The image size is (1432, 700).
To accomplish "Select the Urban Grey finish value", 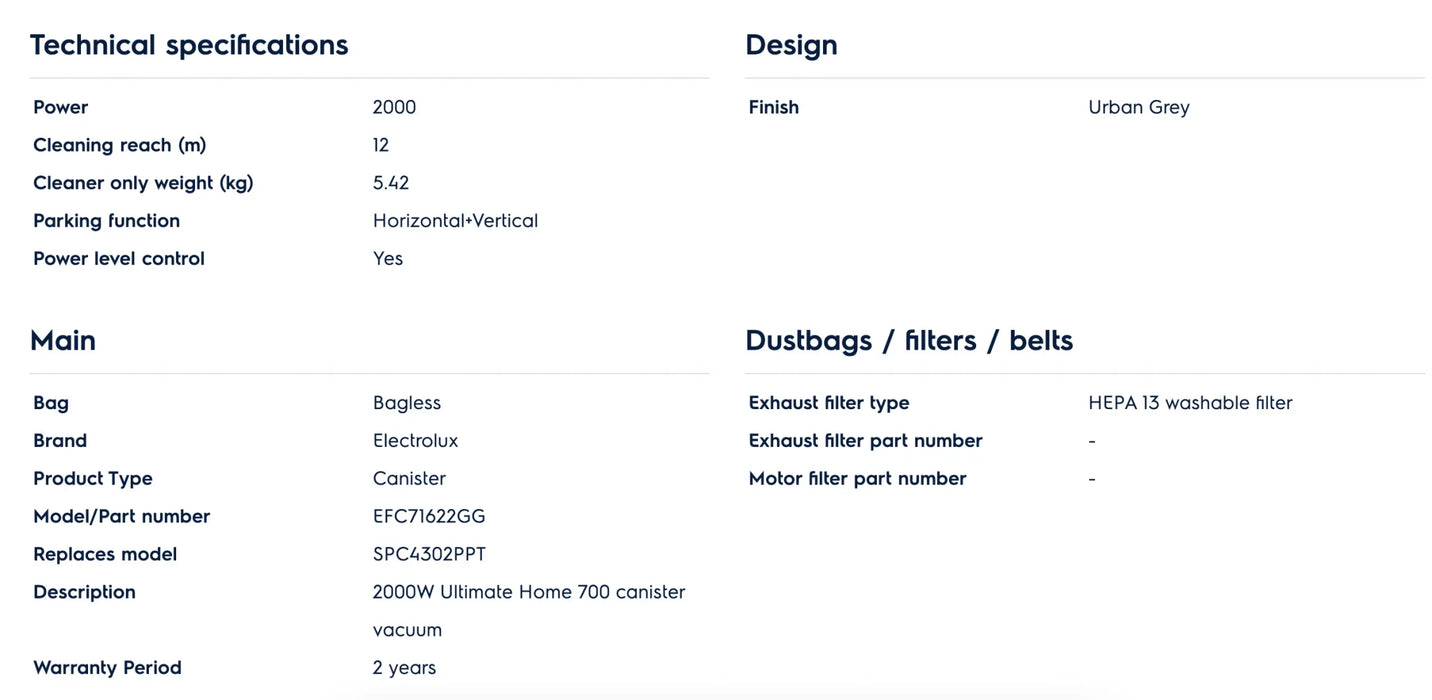I will pos(1139,107).
